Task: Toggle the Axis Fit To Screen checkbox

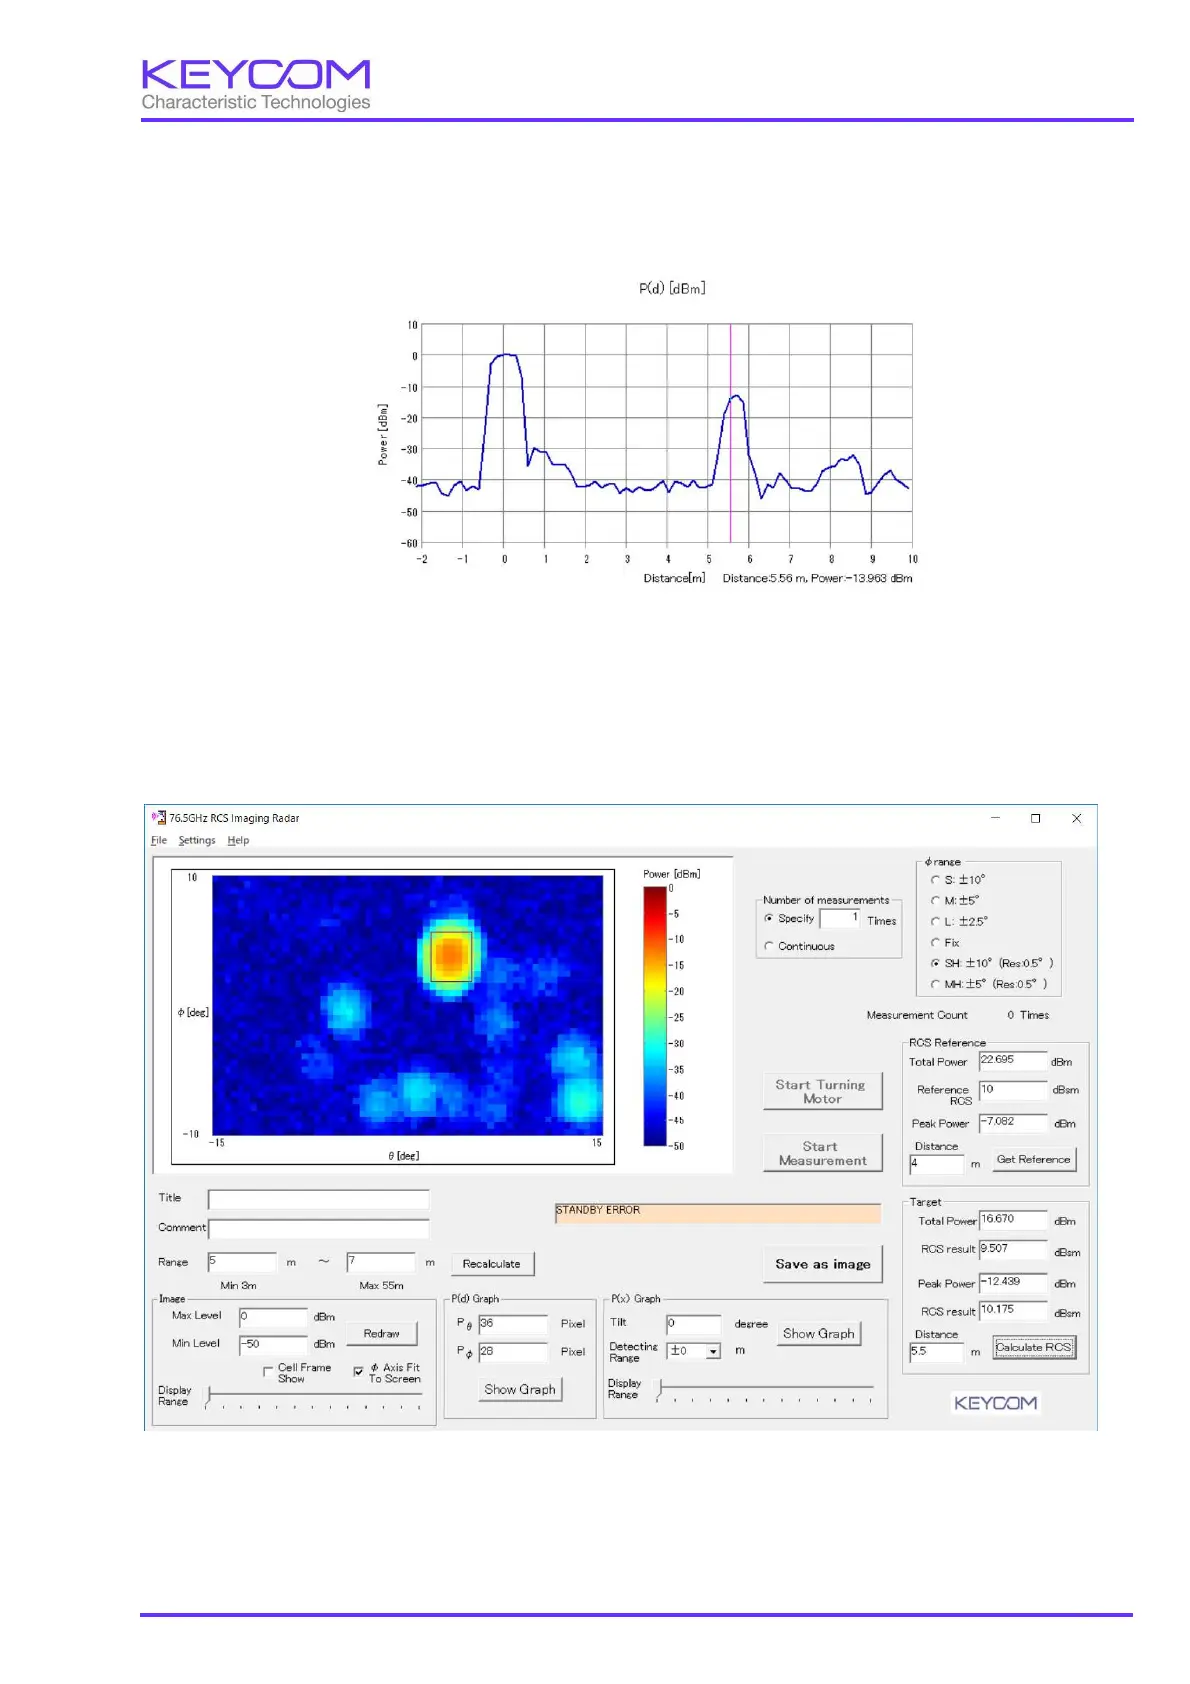Action: (x=358, y=1372)
